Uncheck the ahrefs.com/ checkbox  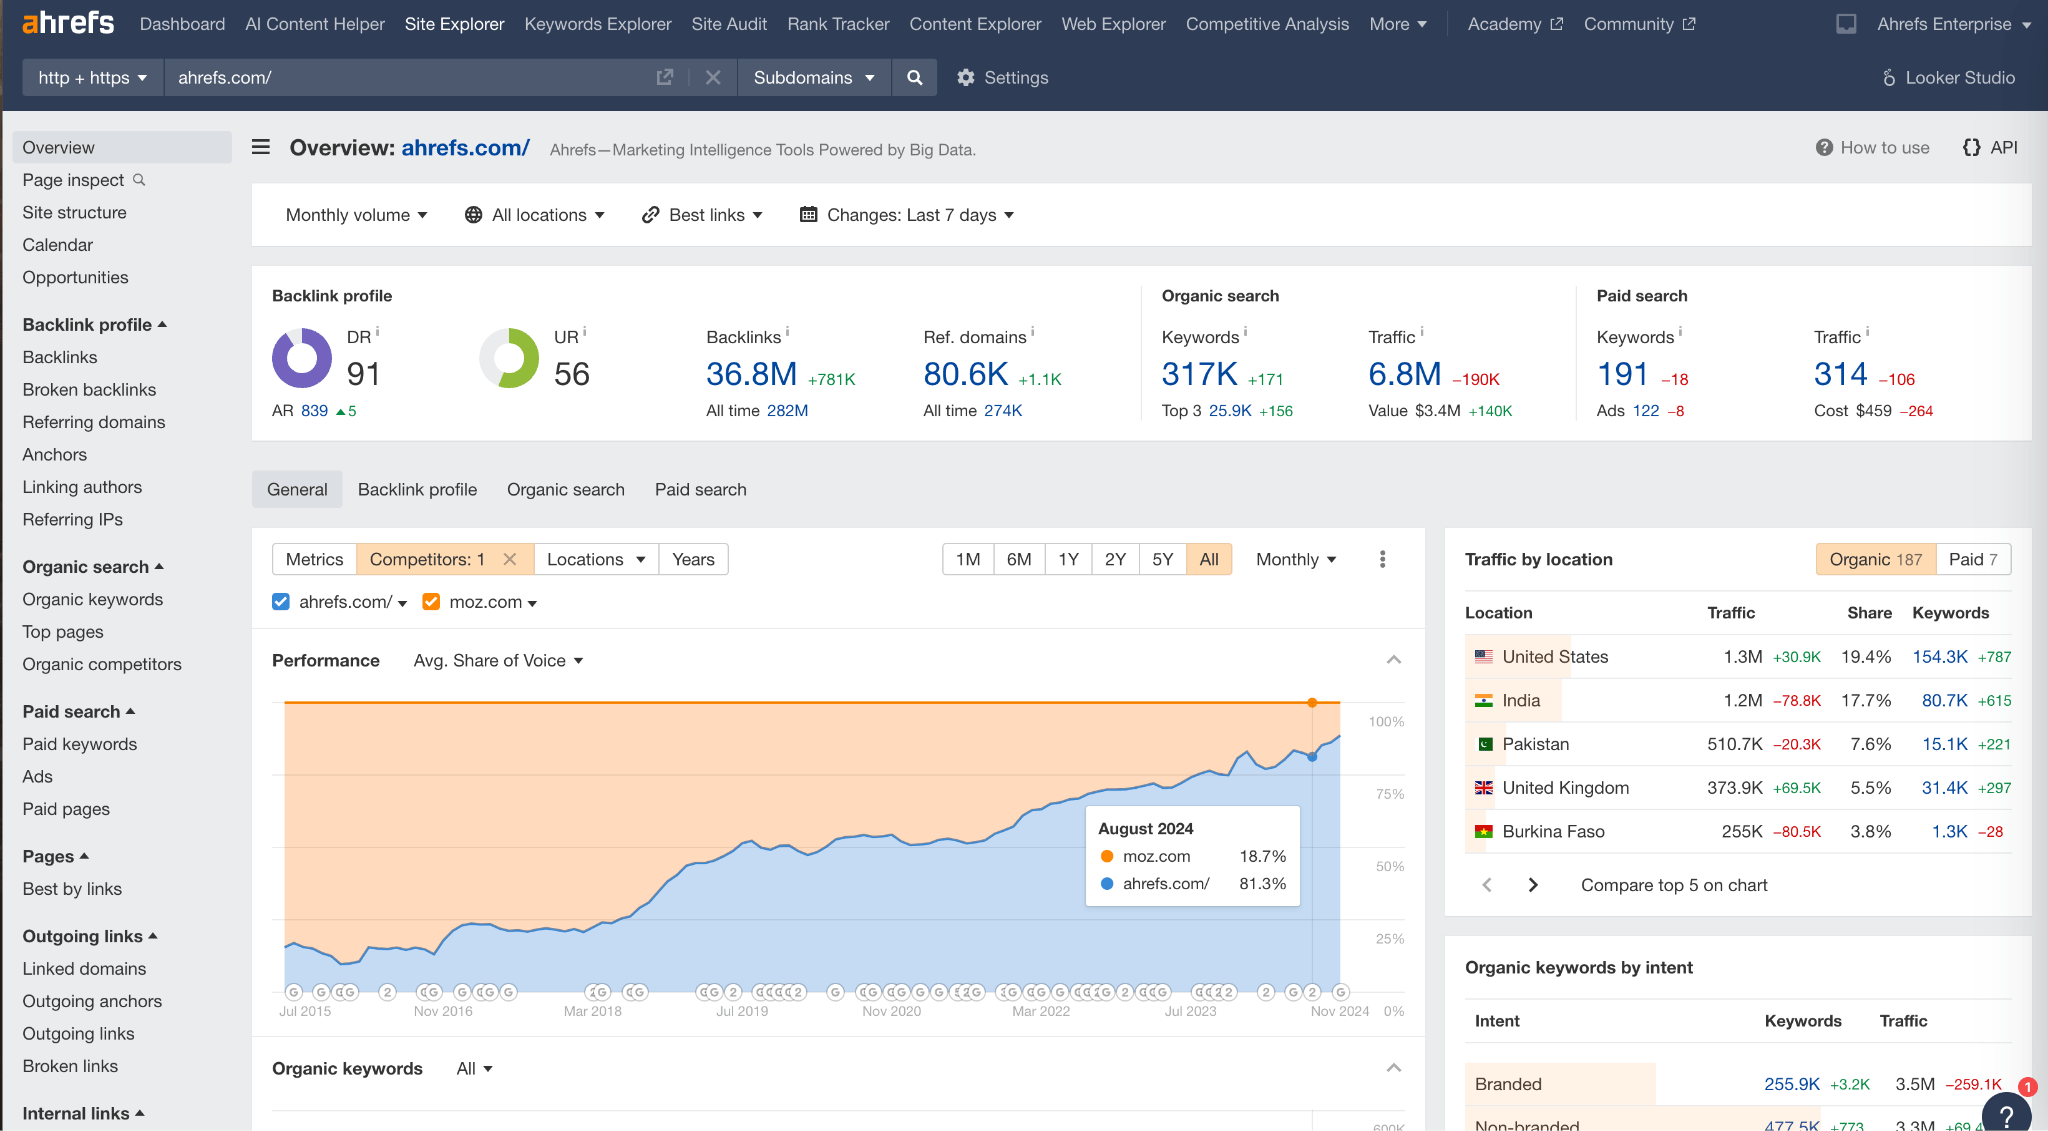click(280, 602)
